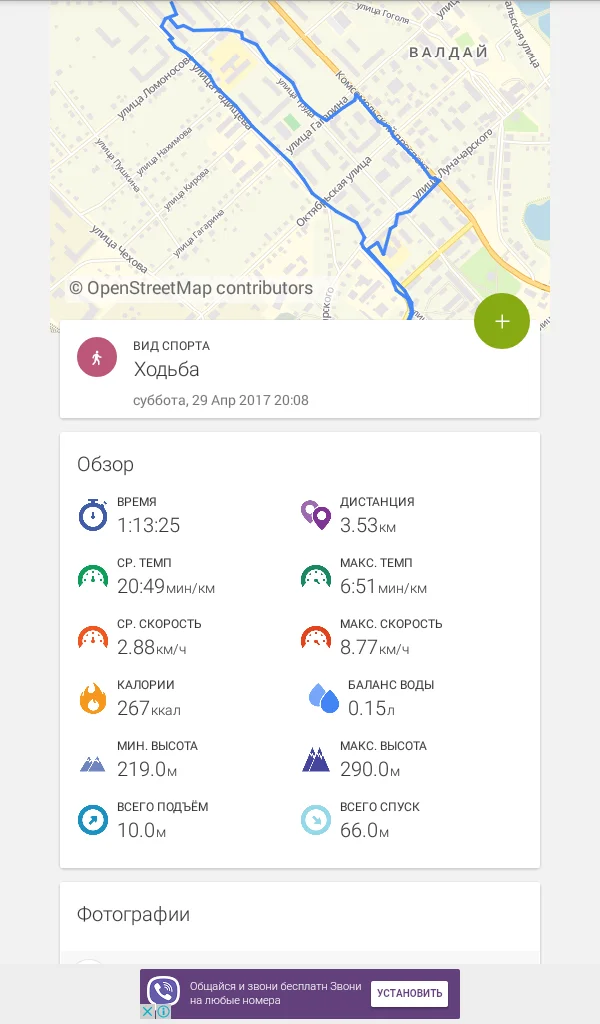Image resolution: width=600 pixels, height=1024 pixels.
Task: Tap the Viber ad text message
Action: pos(276,993)
